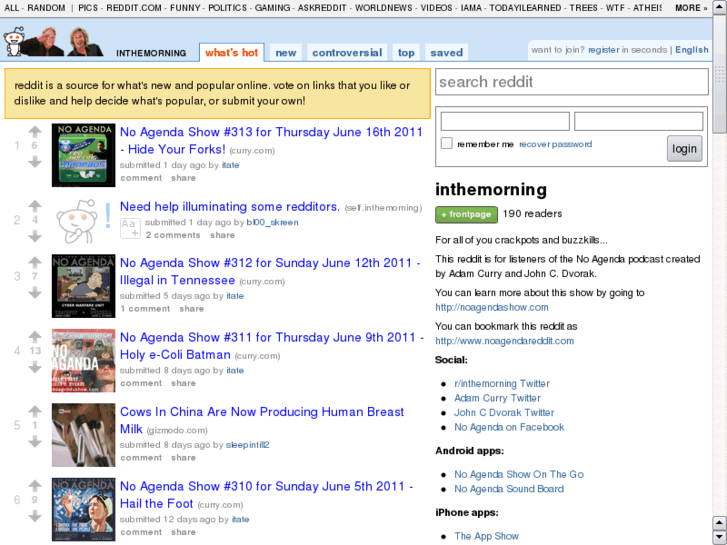
Task: Open 'John C Dvorak Twitter' link
Action: pyautogui.click(x=504, y=412)
